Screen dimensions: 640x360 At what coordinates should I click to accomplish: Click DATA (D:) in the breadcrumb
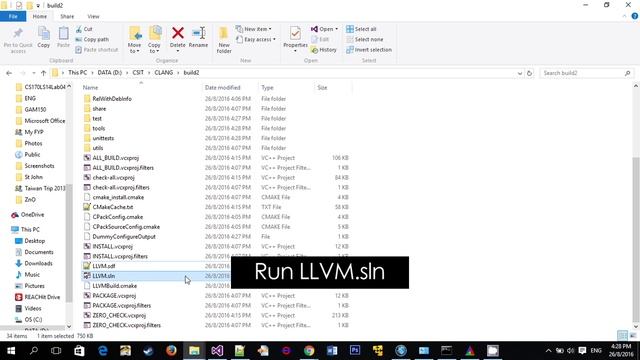(109, 73)
